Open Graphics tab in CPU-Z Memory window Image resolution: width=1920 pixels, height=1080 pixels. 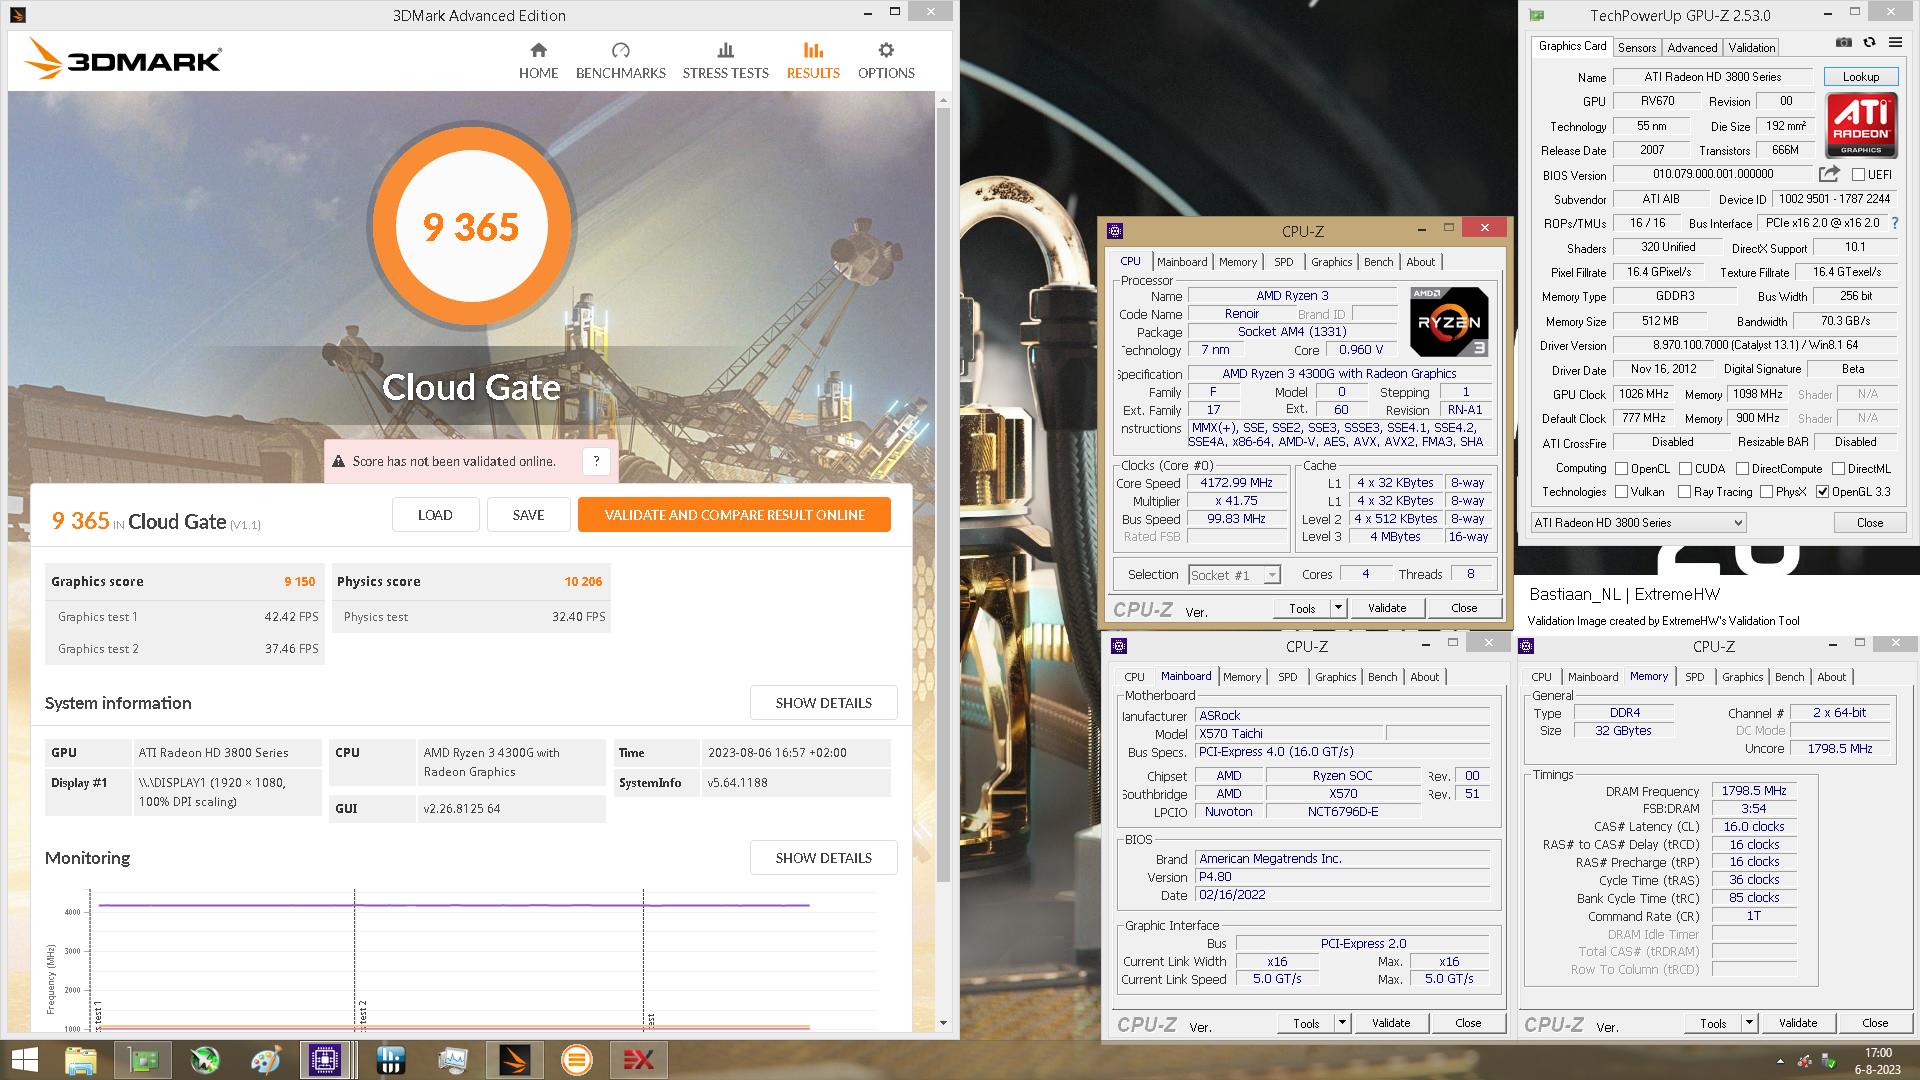[x=1742, y=677]
